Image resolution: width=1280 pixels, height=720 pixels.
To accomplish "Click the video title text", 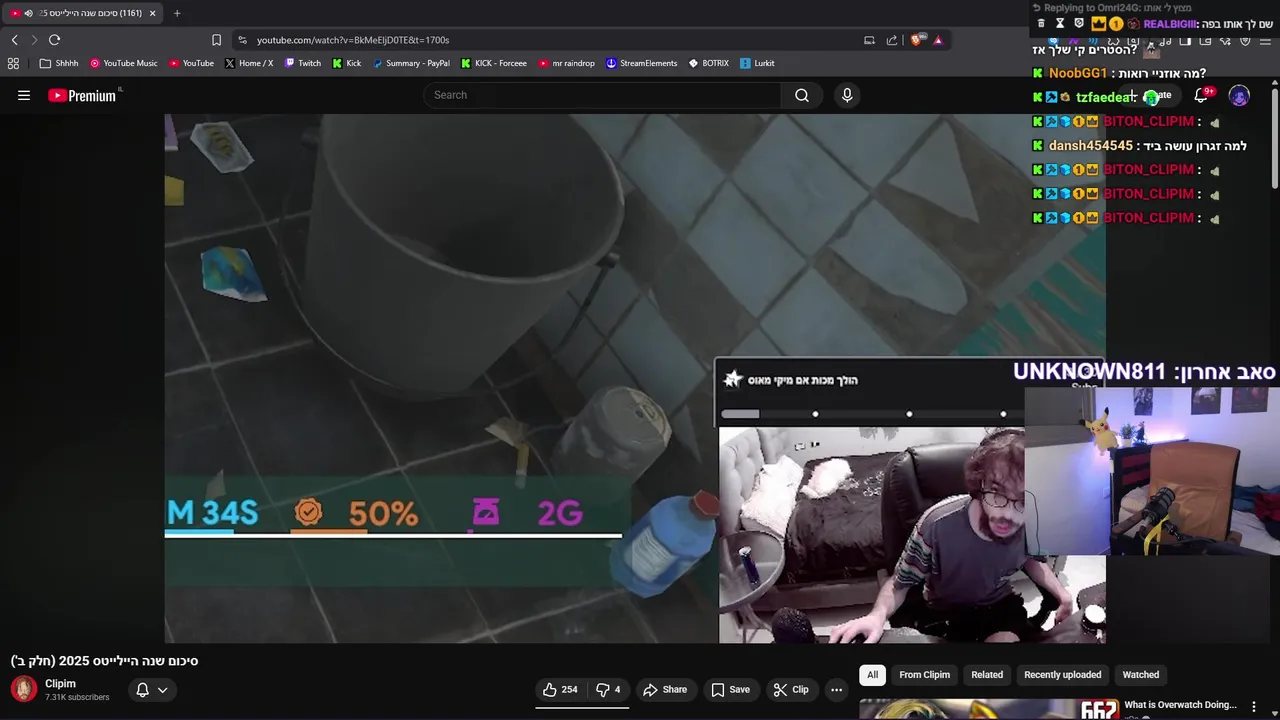I will click(x=105, y=661).
